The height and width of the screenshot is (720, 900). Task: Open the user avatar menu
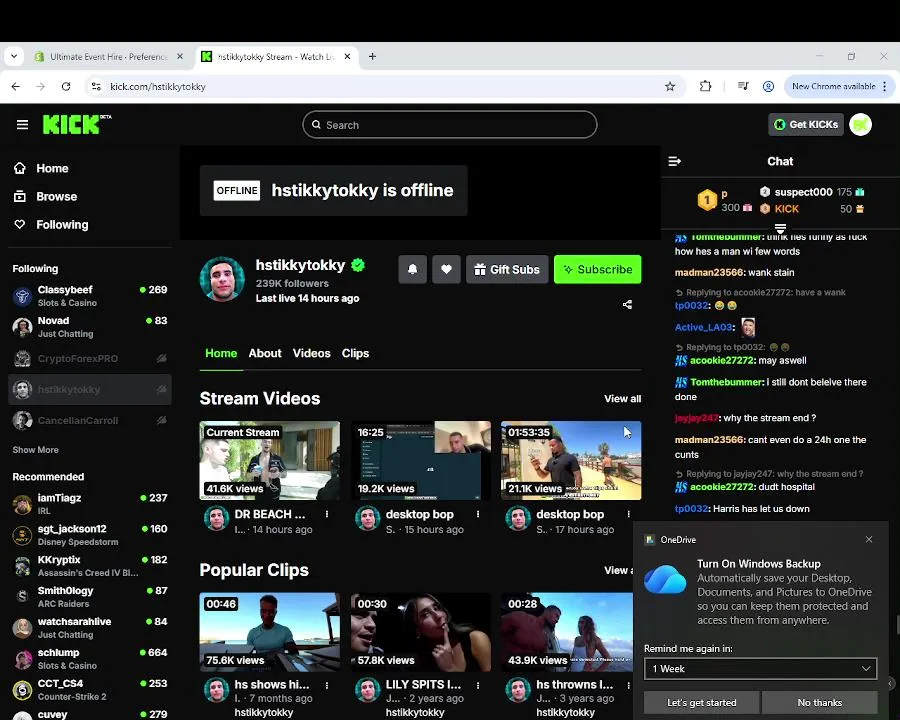pos(860,125)
